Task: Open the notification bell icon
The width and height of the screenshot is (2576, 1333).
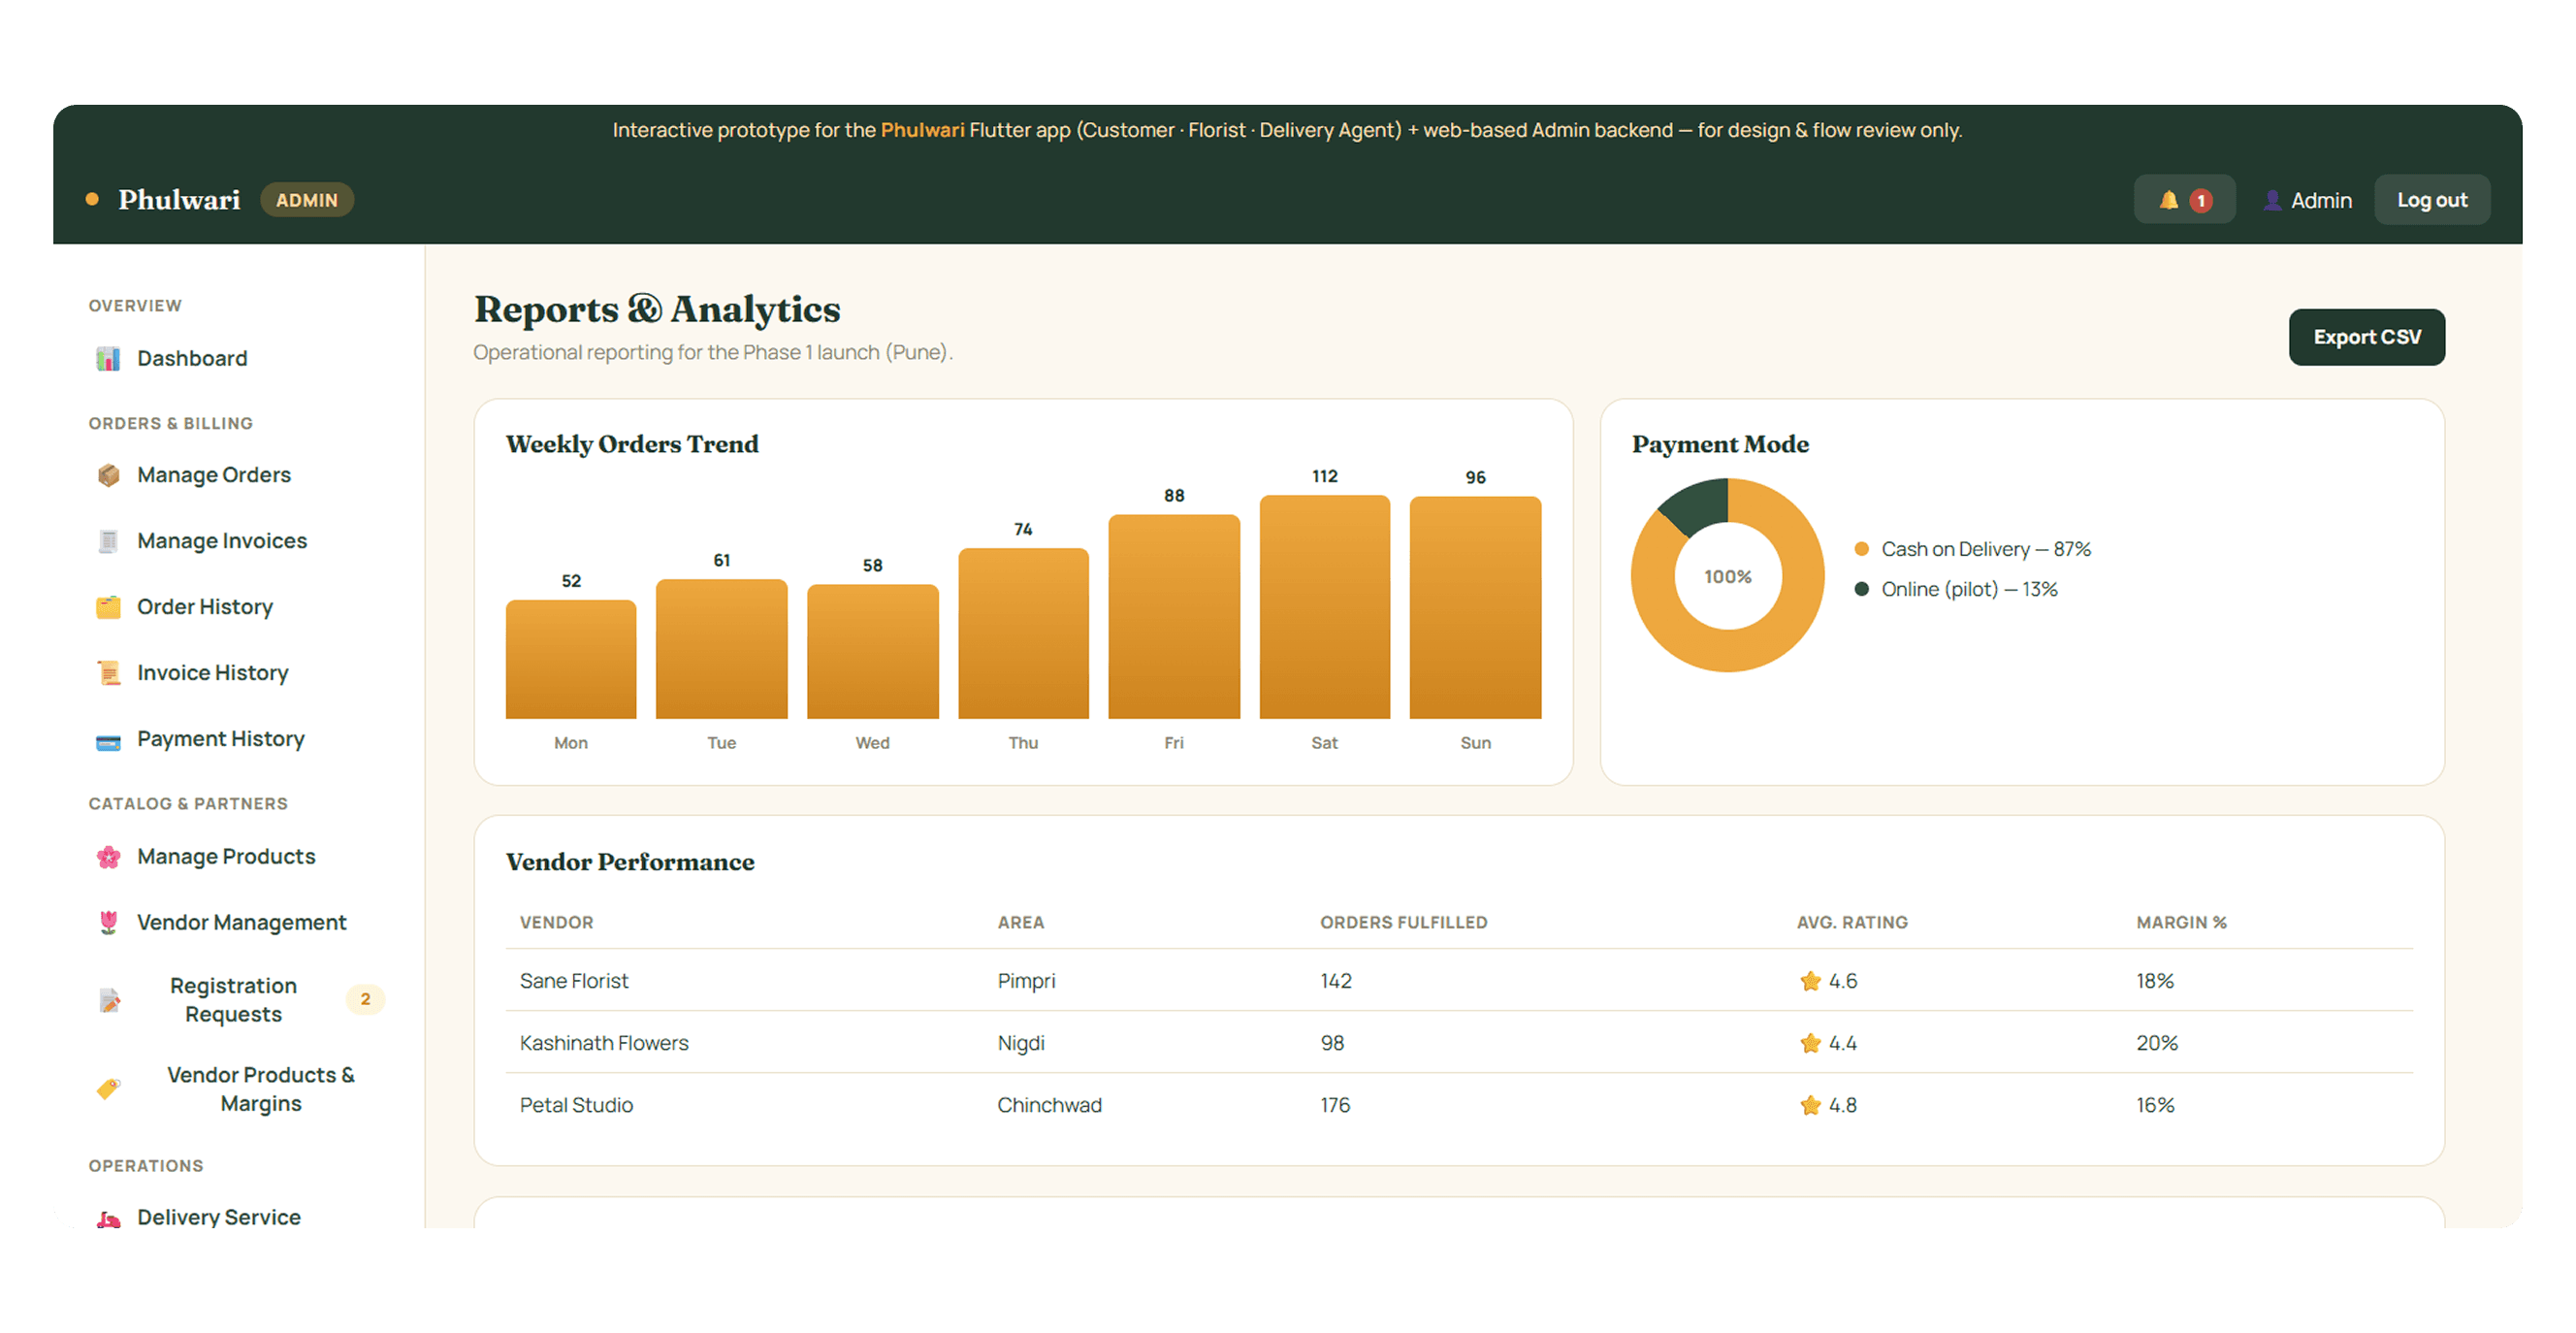Action: click(x=2167, y=200)
